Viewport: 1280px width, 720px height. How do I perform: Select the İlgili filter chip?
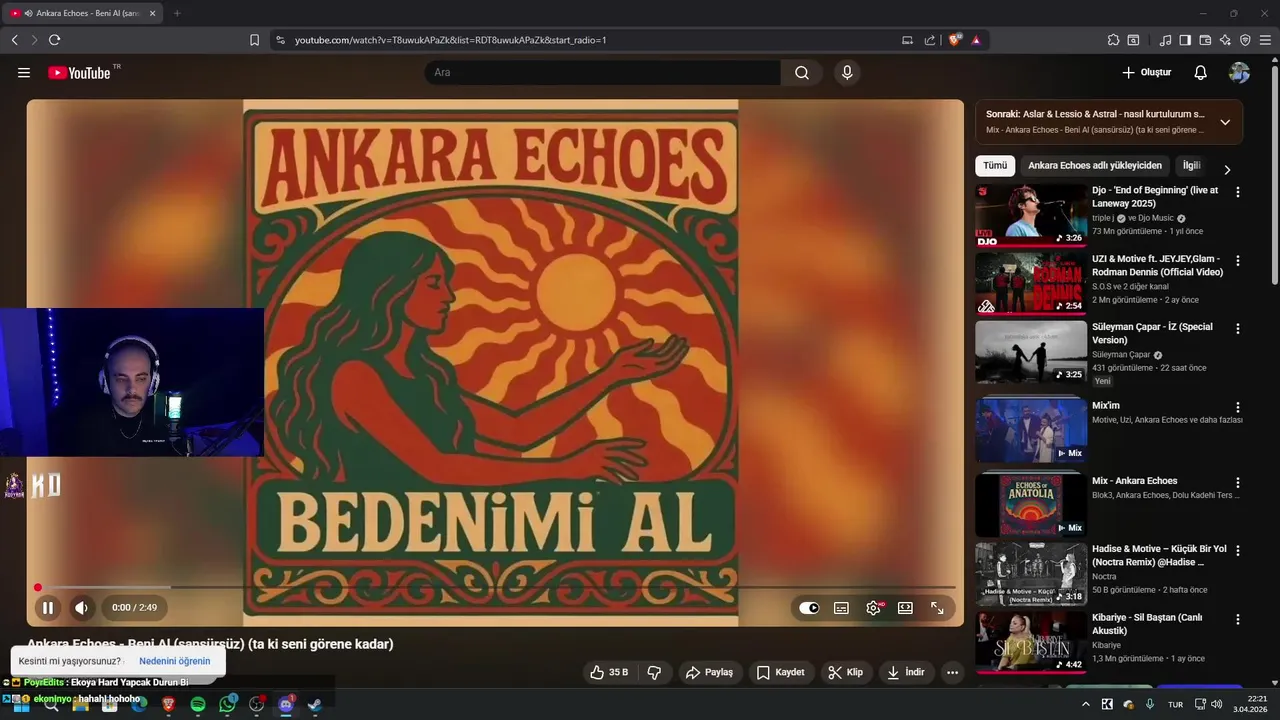(1191, 166)
